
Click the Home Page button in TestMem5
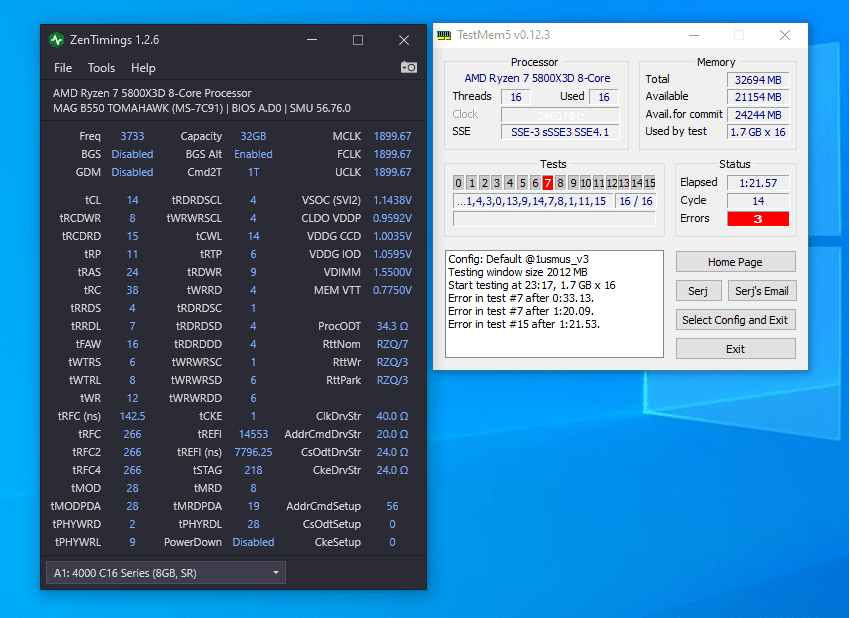pos(735,262)
